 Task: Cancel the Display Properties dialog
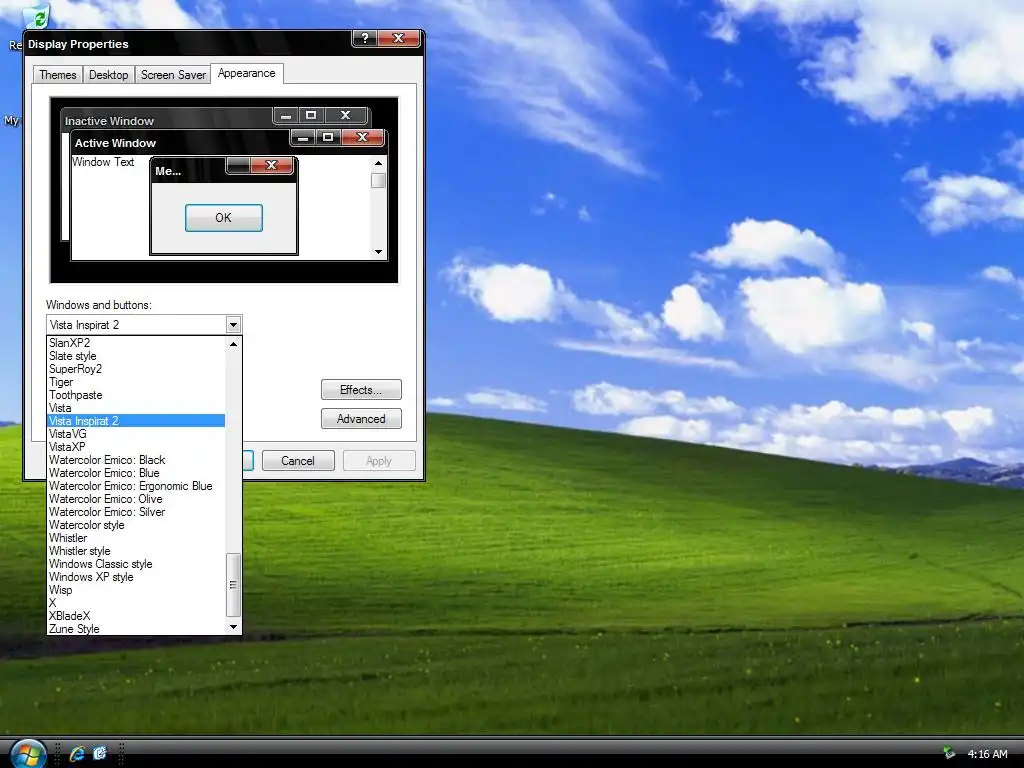[x=298, y=461]
